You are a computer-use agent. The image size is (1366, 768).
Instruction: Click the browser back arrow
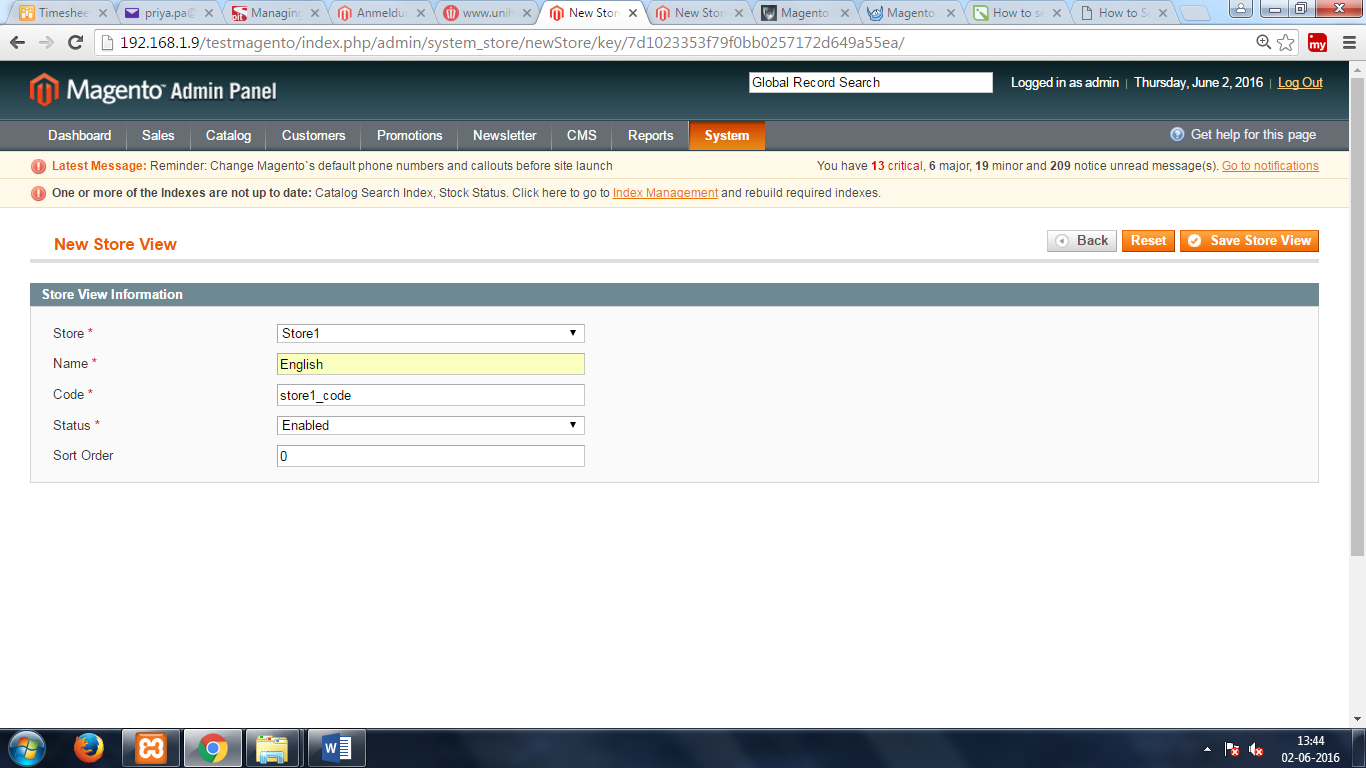click(17, 43)
